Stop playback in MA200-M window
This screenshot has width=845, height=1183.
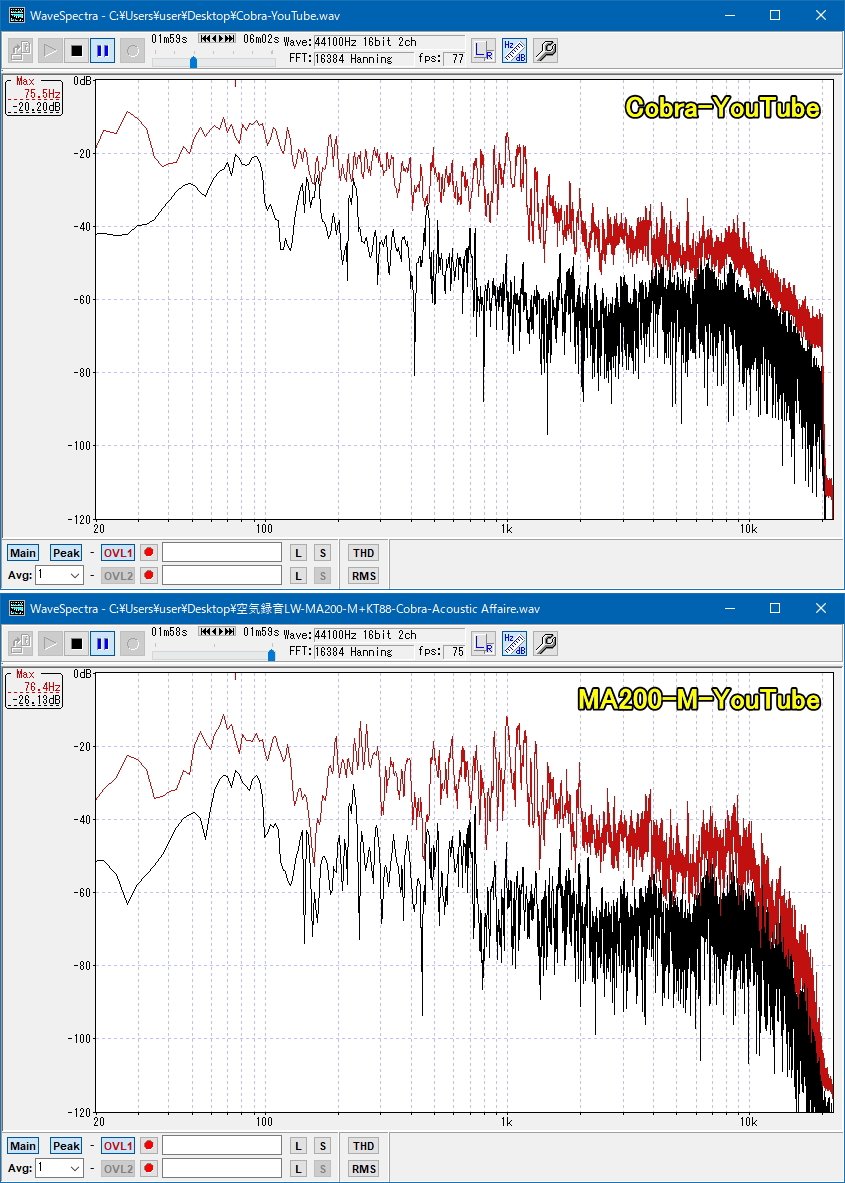(76, 644)
